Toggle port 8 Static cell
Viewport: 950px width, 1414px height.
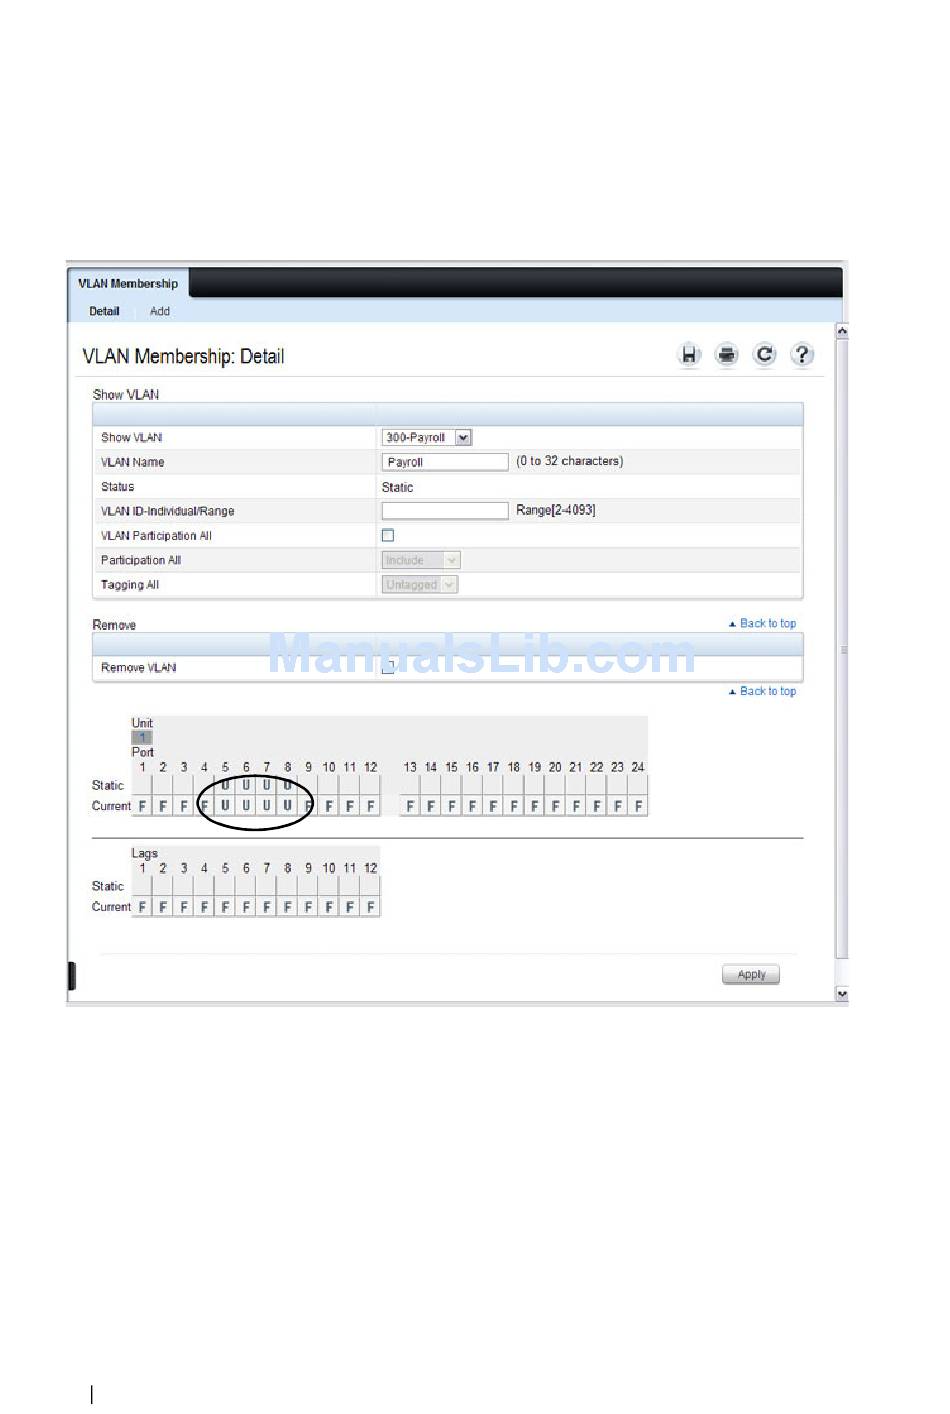pyautogui.click(x=288, y=785)
